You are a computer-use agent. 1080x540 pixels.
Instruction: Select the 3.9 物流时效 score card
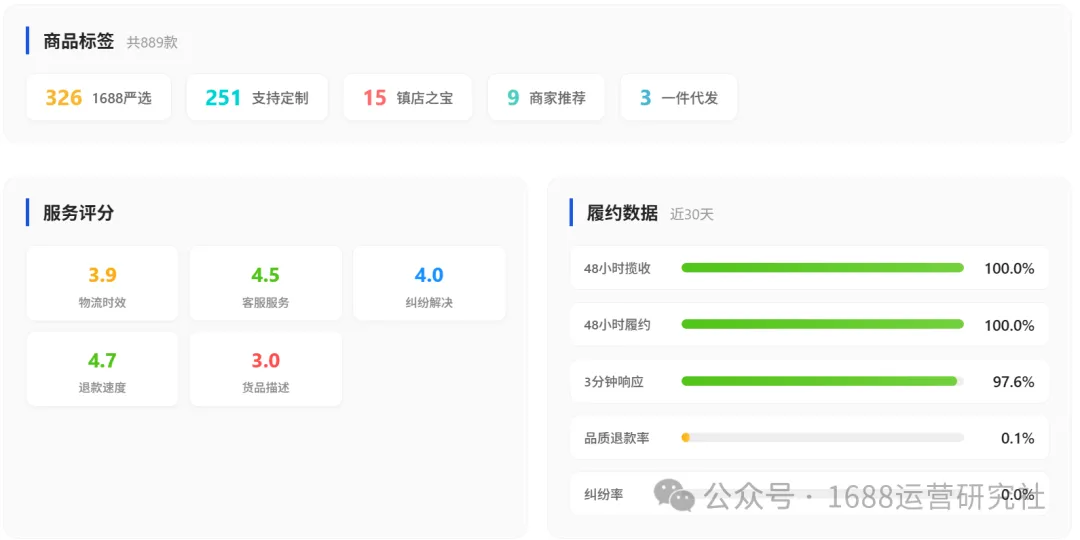pyautogui.click(x=103, y=284)
